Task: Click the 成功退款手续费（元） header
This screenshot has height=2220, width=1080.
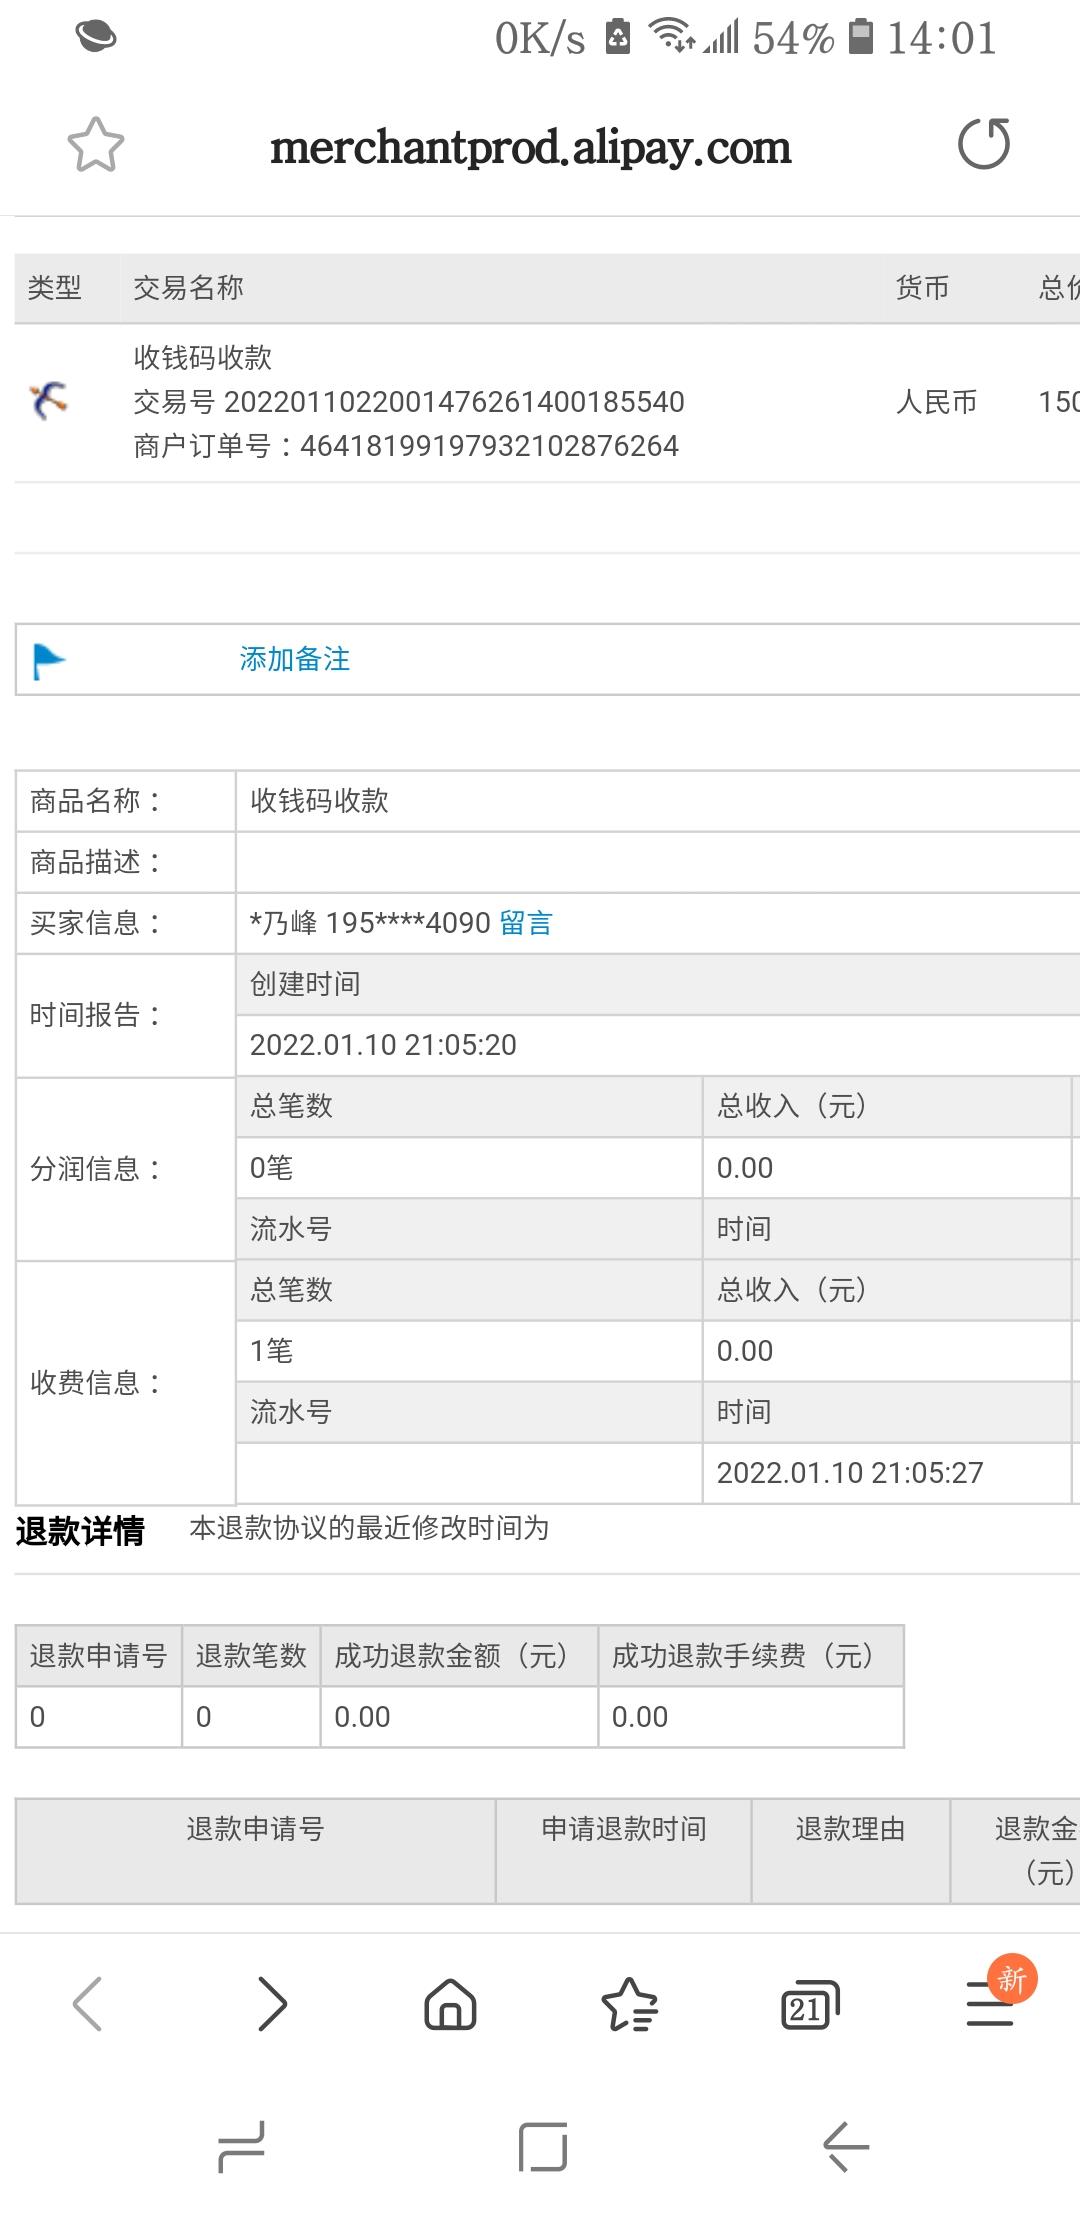Action: tap(750, 1656)
